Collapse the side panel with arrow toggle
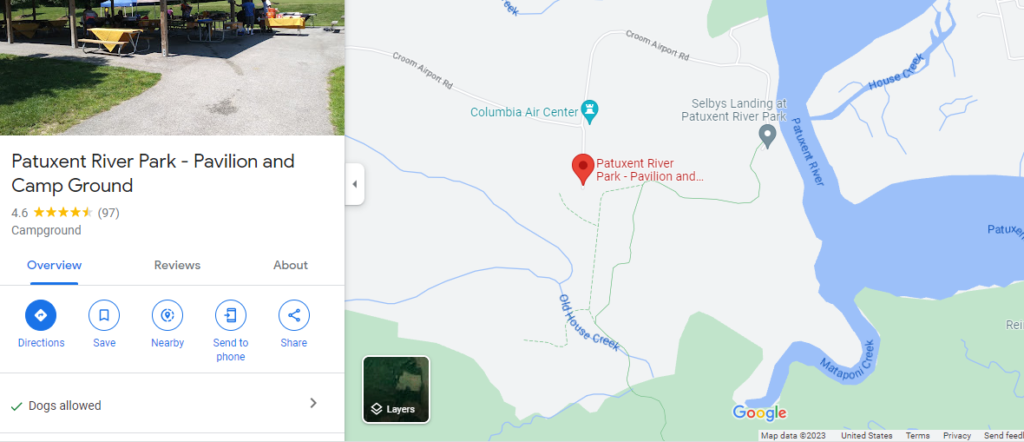1024x442 pixels. click(355, 184)
